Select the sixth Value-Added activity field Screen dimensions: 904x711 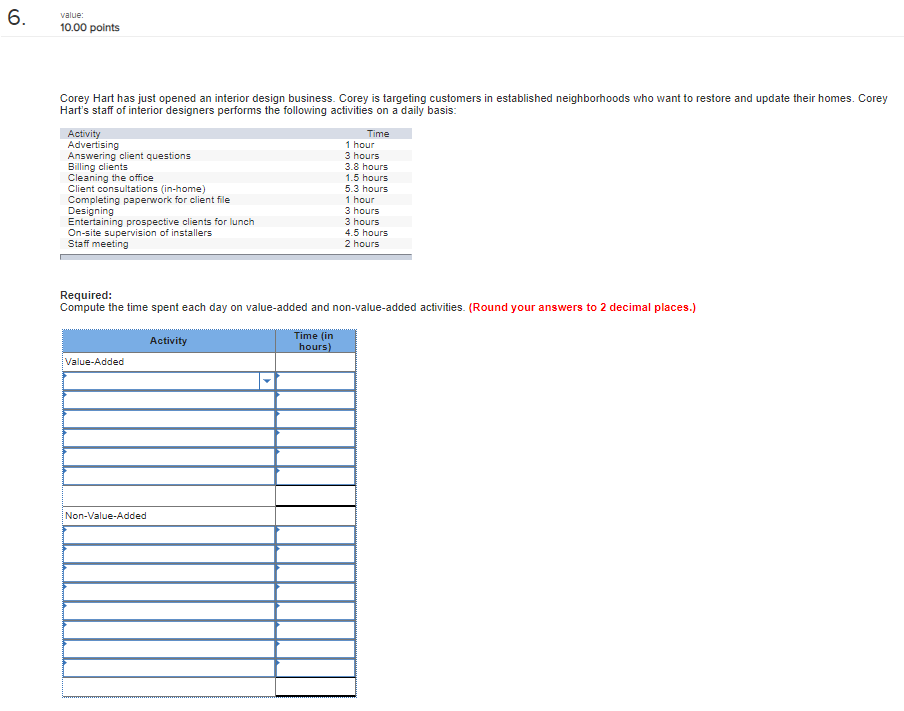pyautogui.click(x=169, y=476)
